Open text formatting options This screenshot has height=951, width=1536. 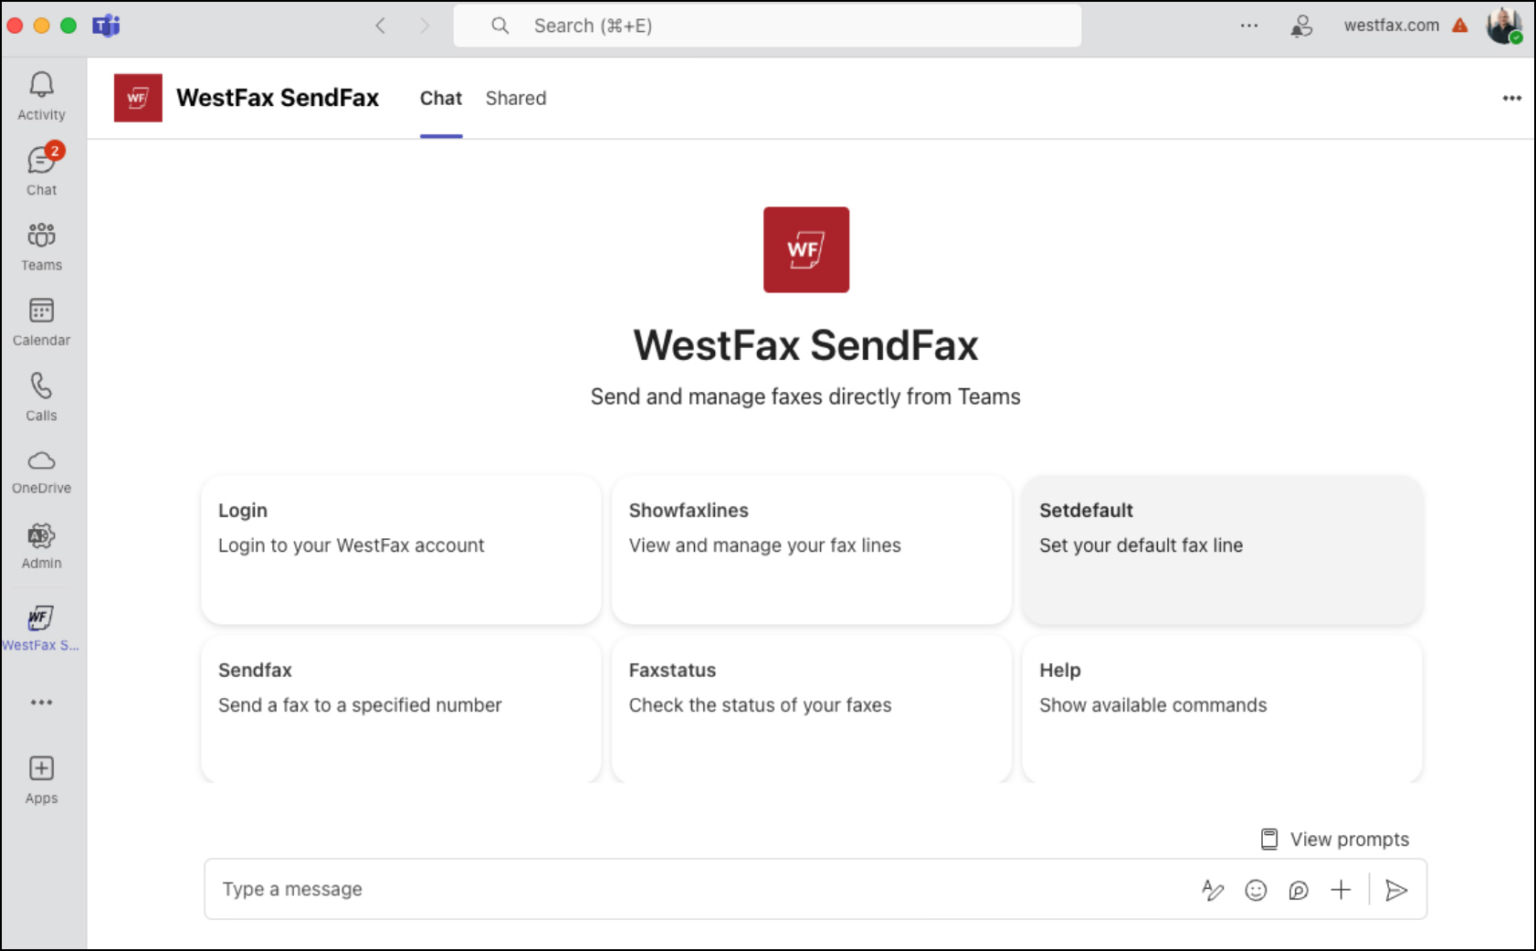pyautogui.click(x=1213, y=889)
